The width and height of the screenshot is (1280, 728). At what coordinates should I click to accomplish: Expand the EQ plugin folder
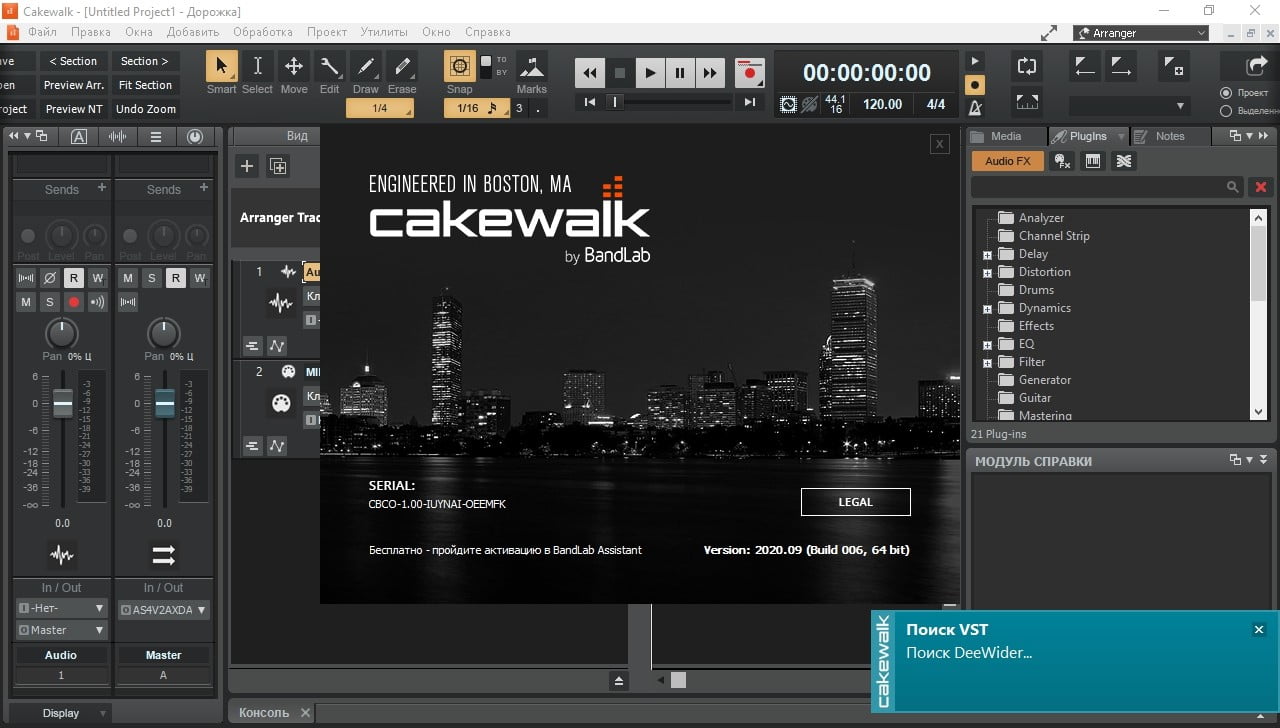(x=987, y=344)
